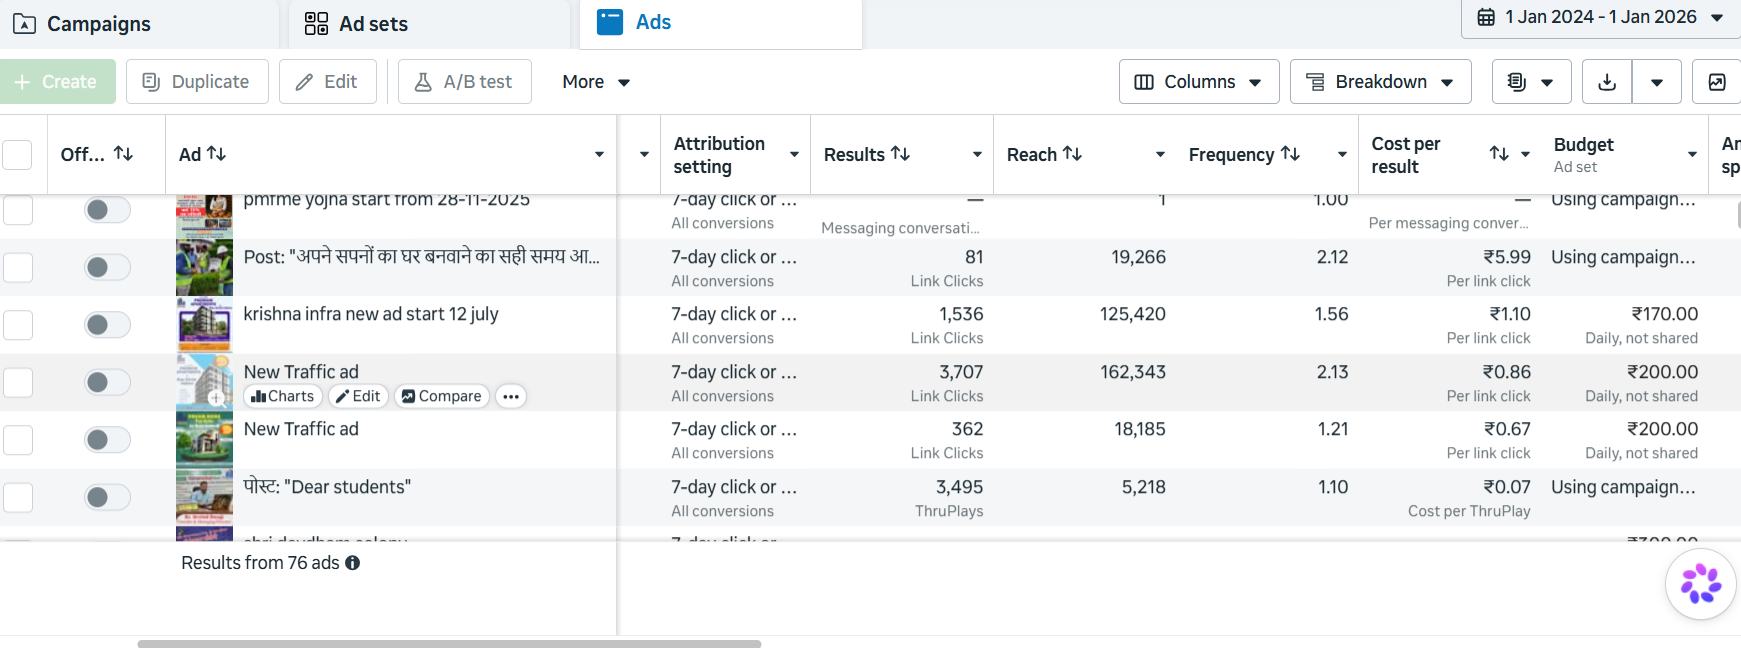The height and width of the screenshot is (648, 1741).
Task: Select checkbox for krishna infra ad row
Action: 18,325
